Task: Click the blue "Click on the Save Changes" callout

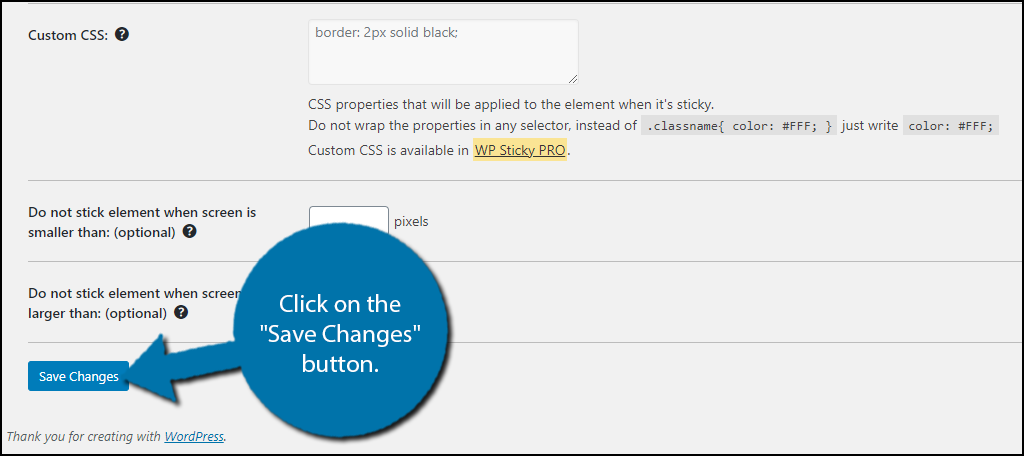Action: click(x=340, y=333)
